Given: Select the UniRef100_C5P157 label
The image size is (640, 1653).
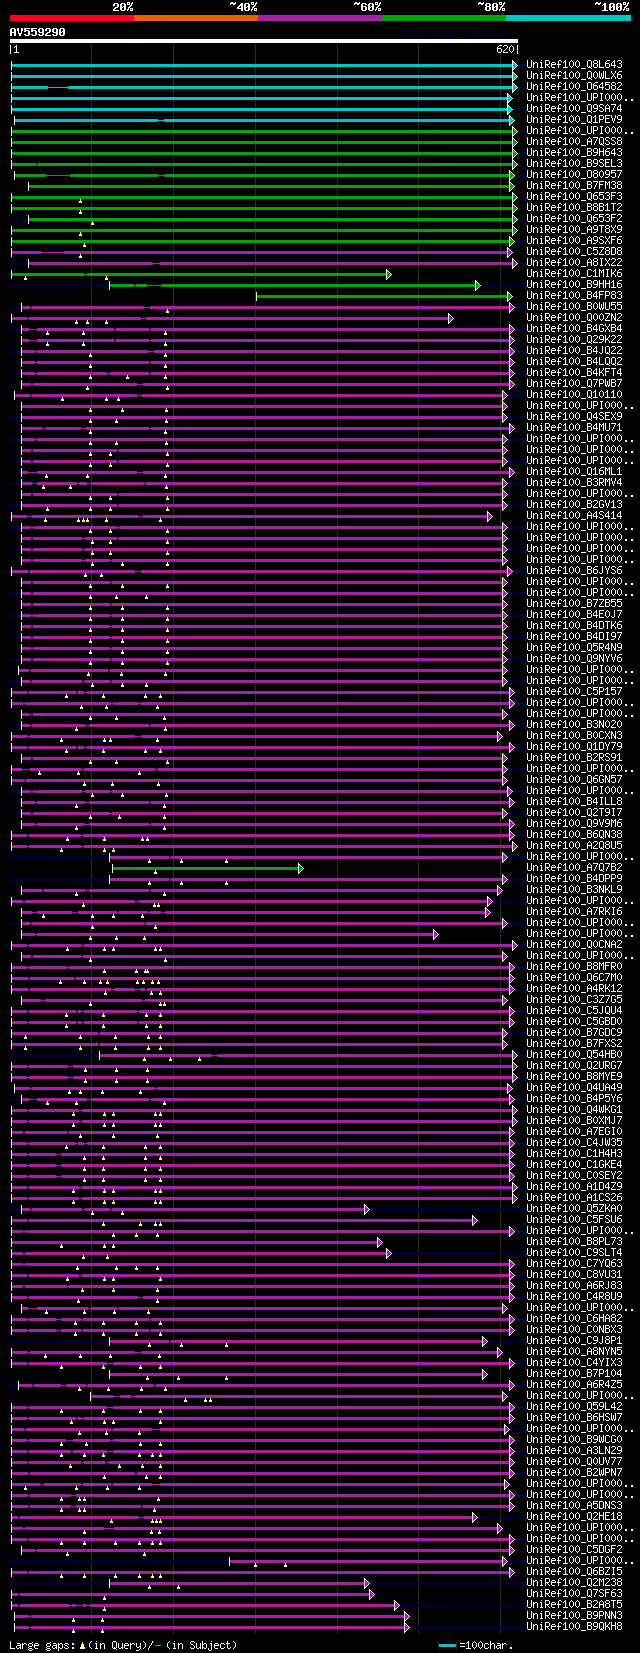Looking at the screenshot, I should [x=574, y=691].
